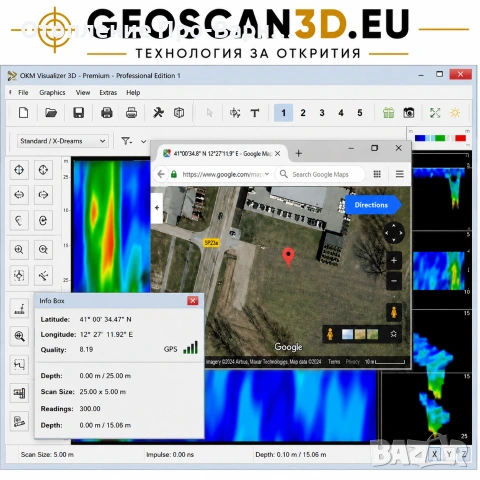
Task: Save scan with the floppy disk icon
Action: click(79, 113)
